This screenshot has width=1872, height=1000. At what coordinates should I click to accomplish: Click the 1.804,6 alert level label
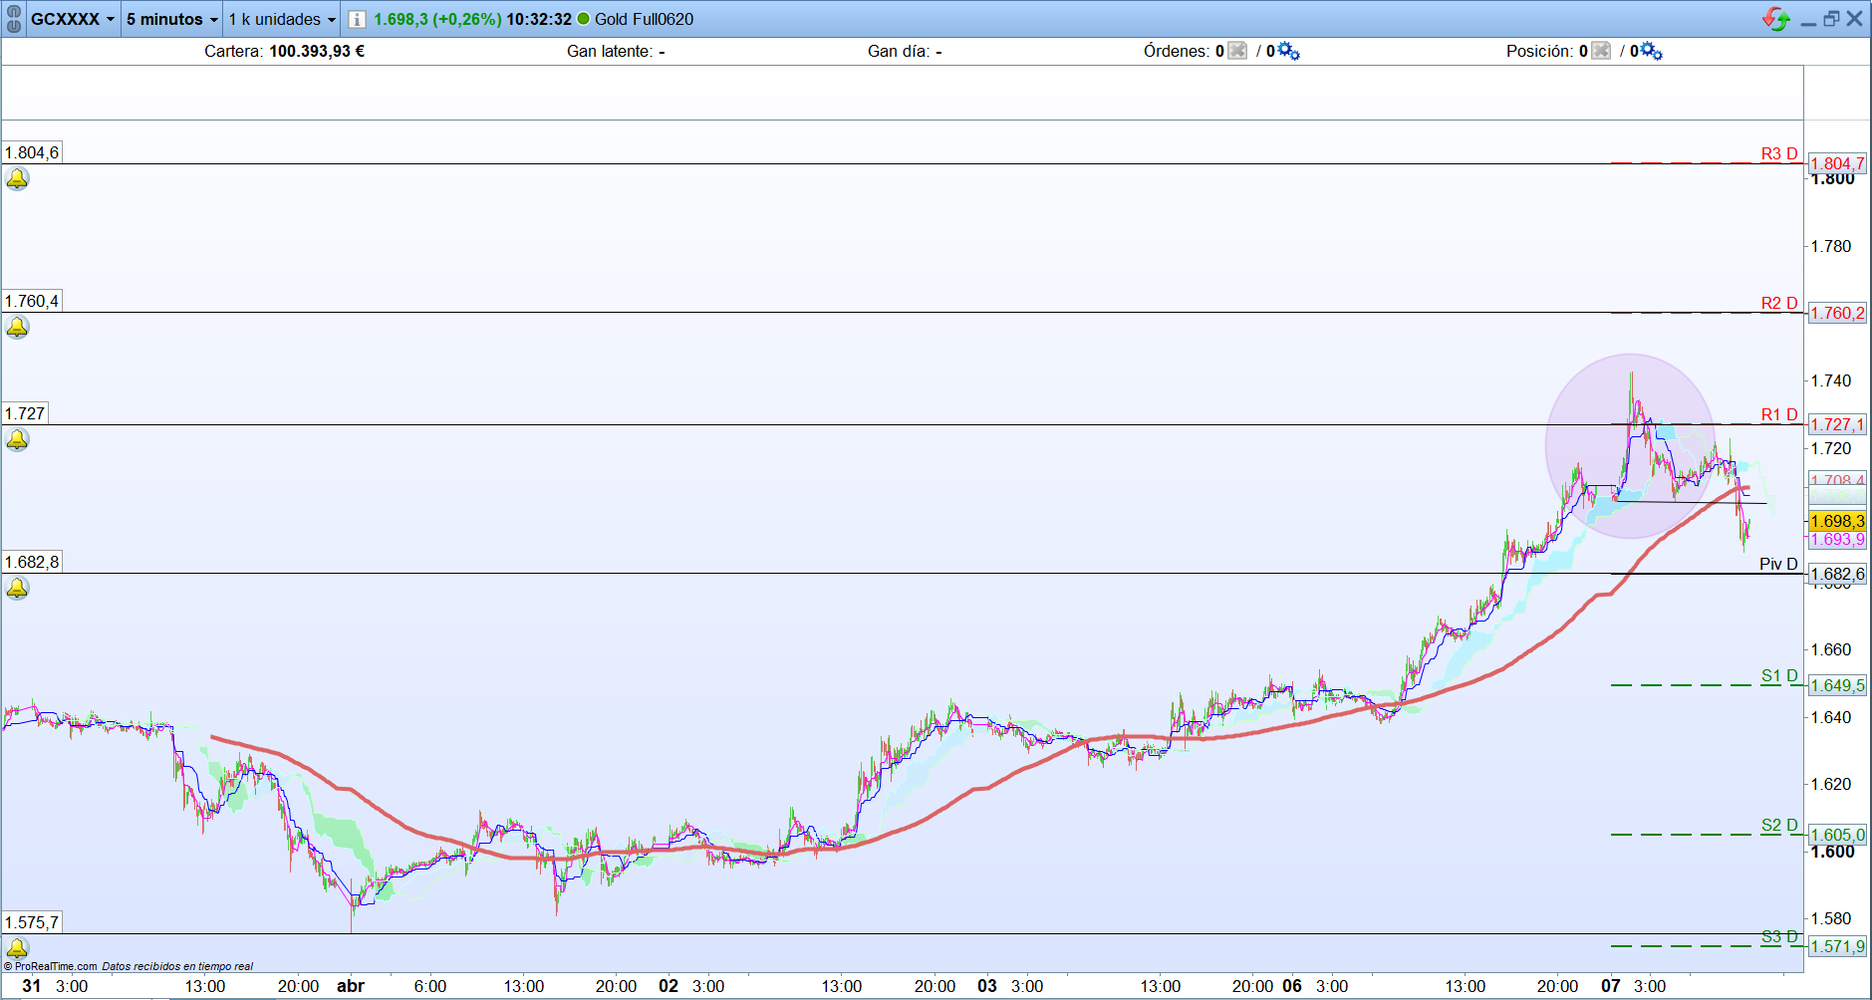click(x=32, y=152)
